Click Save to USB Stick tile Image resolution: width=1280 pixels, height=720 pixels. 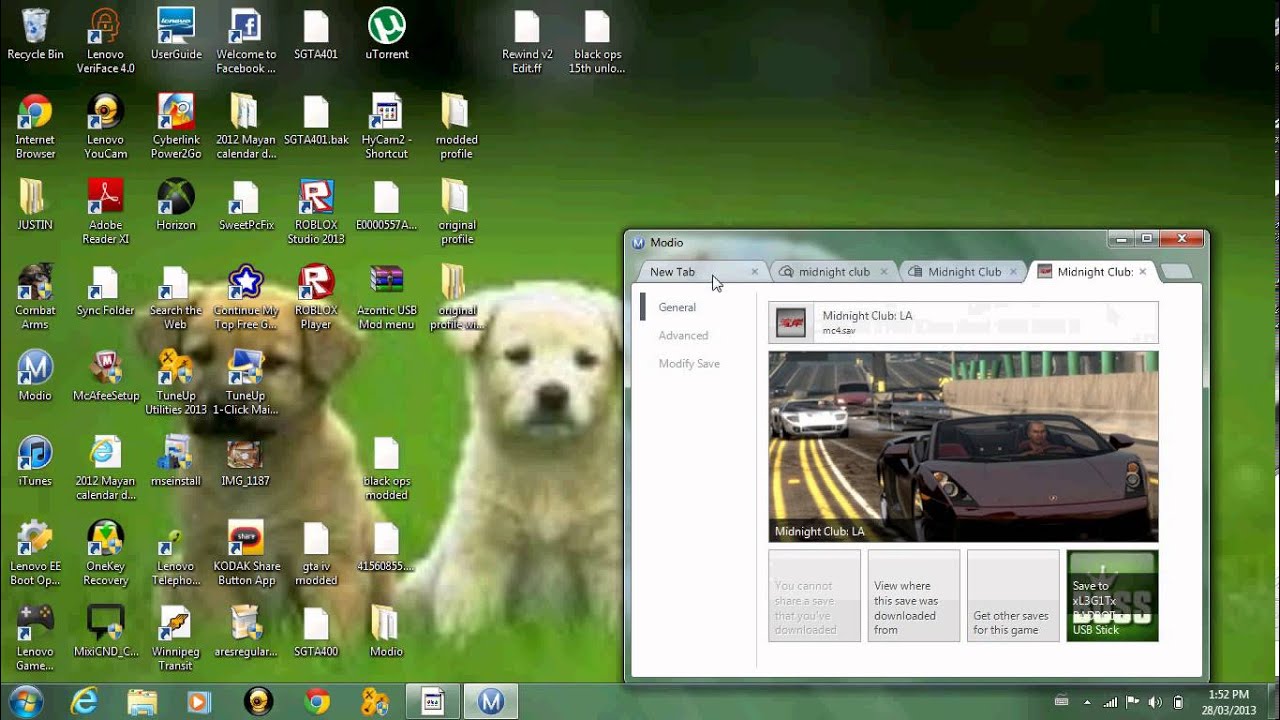(x=1112, y=595)
